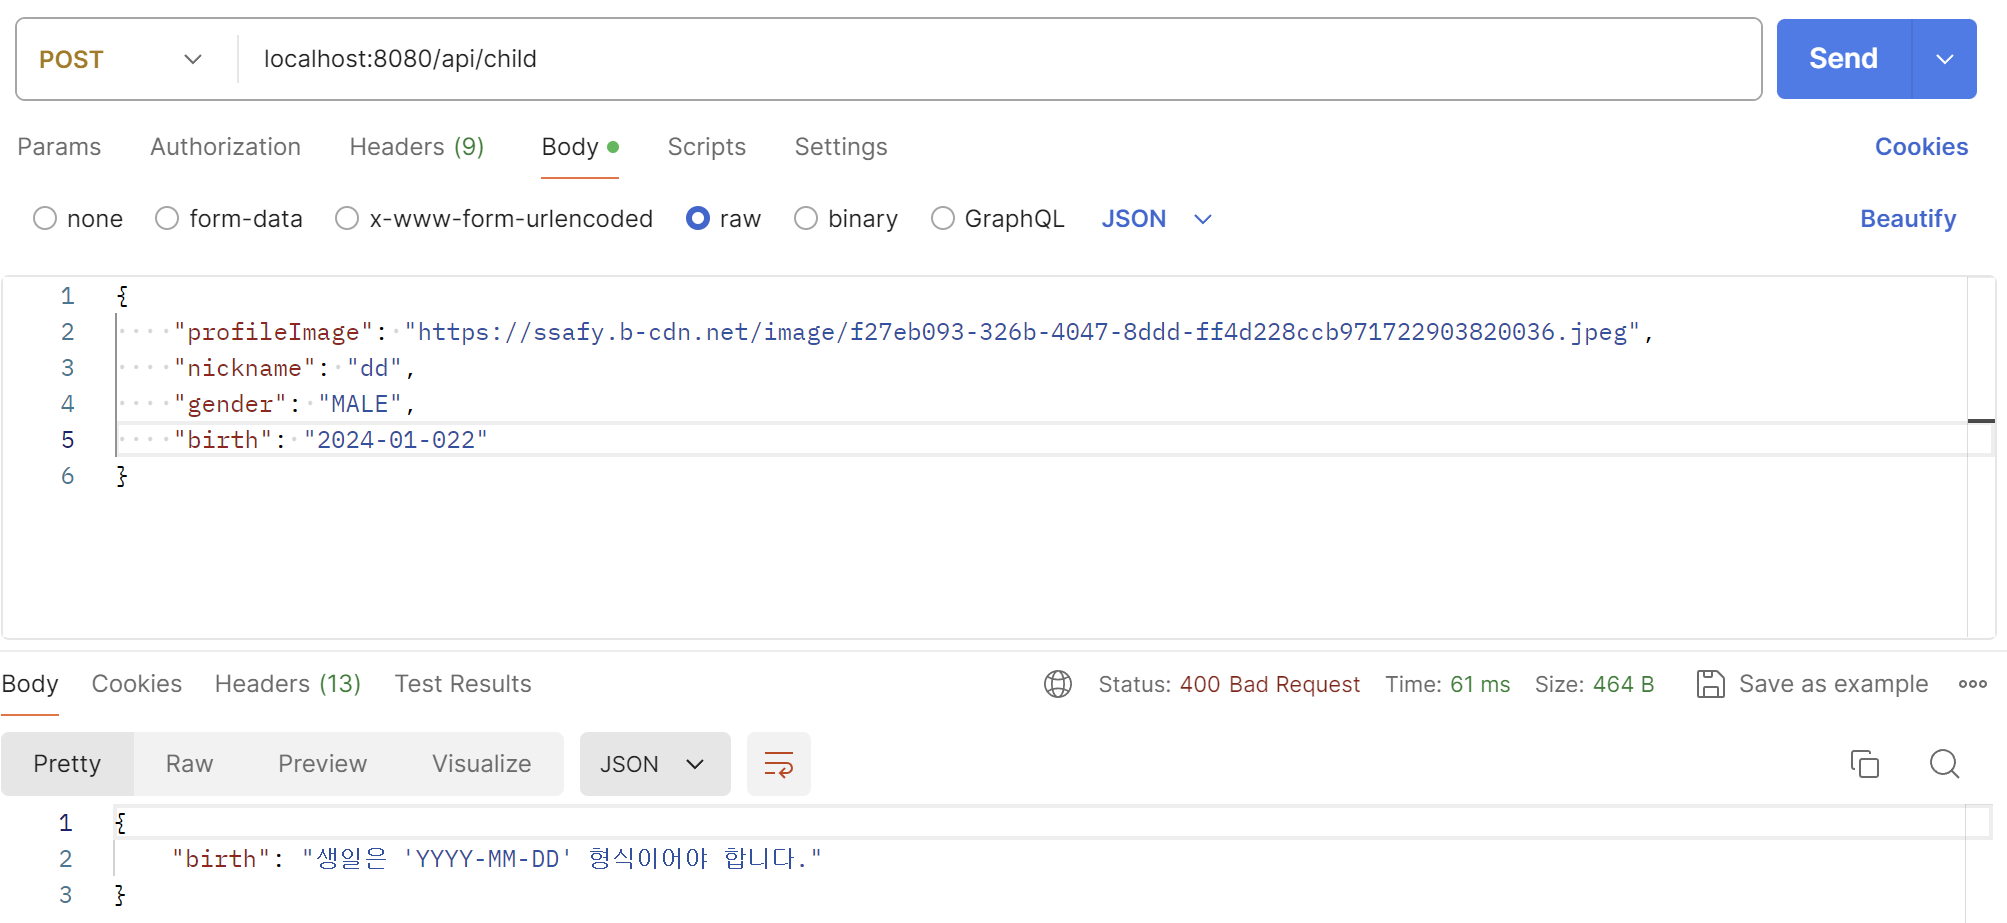
Task: View Test Results of the response
Action: (x=462, y=684)
